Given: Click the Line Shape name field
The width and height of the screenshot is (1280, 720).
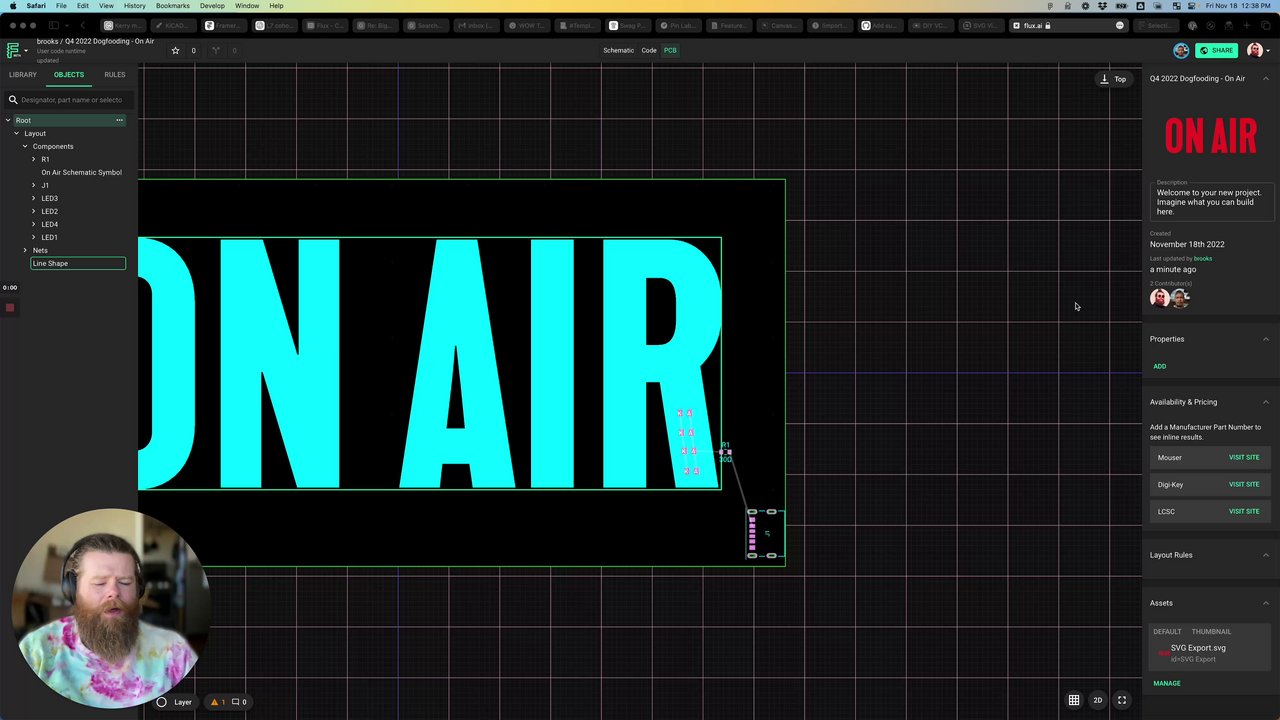Looking at the screenshot, I should [78, 264].
